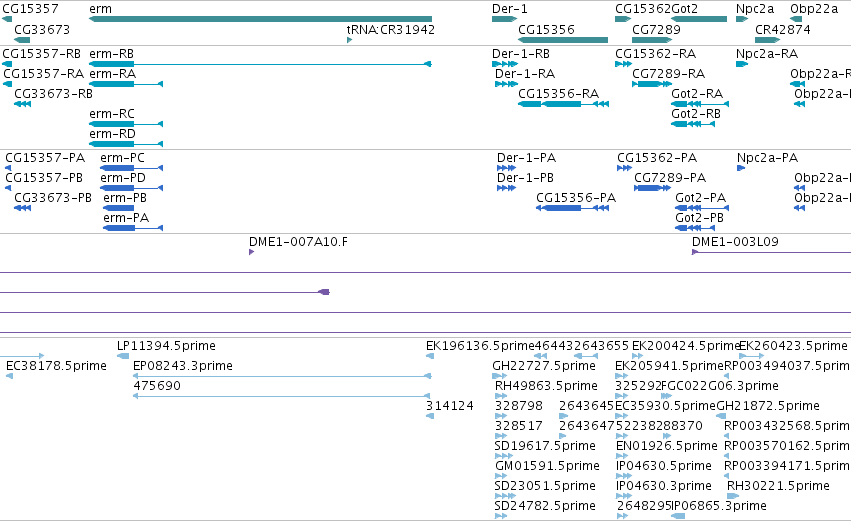Click the Got2-RB transcript
Image resolution: width=851 pixels, height=521 pixels.
tap(696, 114)
